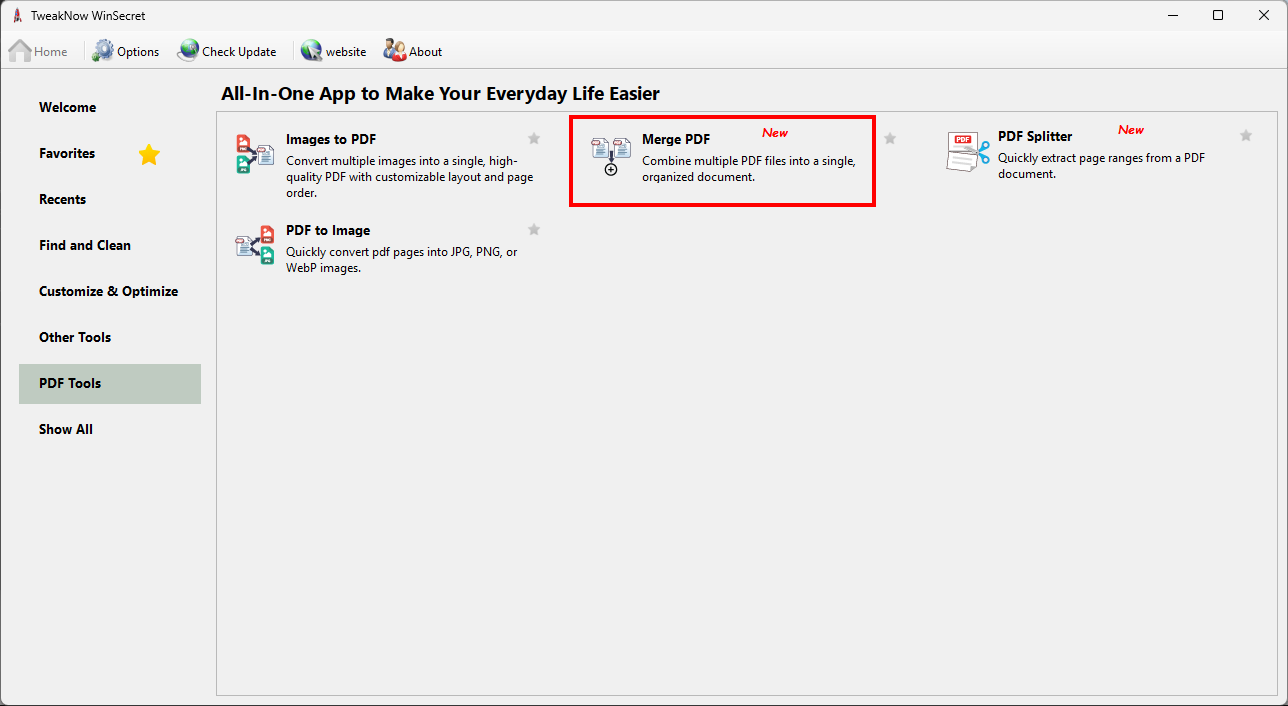The width and height of the screenshot is (1288, 706).
Task: Select the Recents sidebar item
Action: (110, 199)
